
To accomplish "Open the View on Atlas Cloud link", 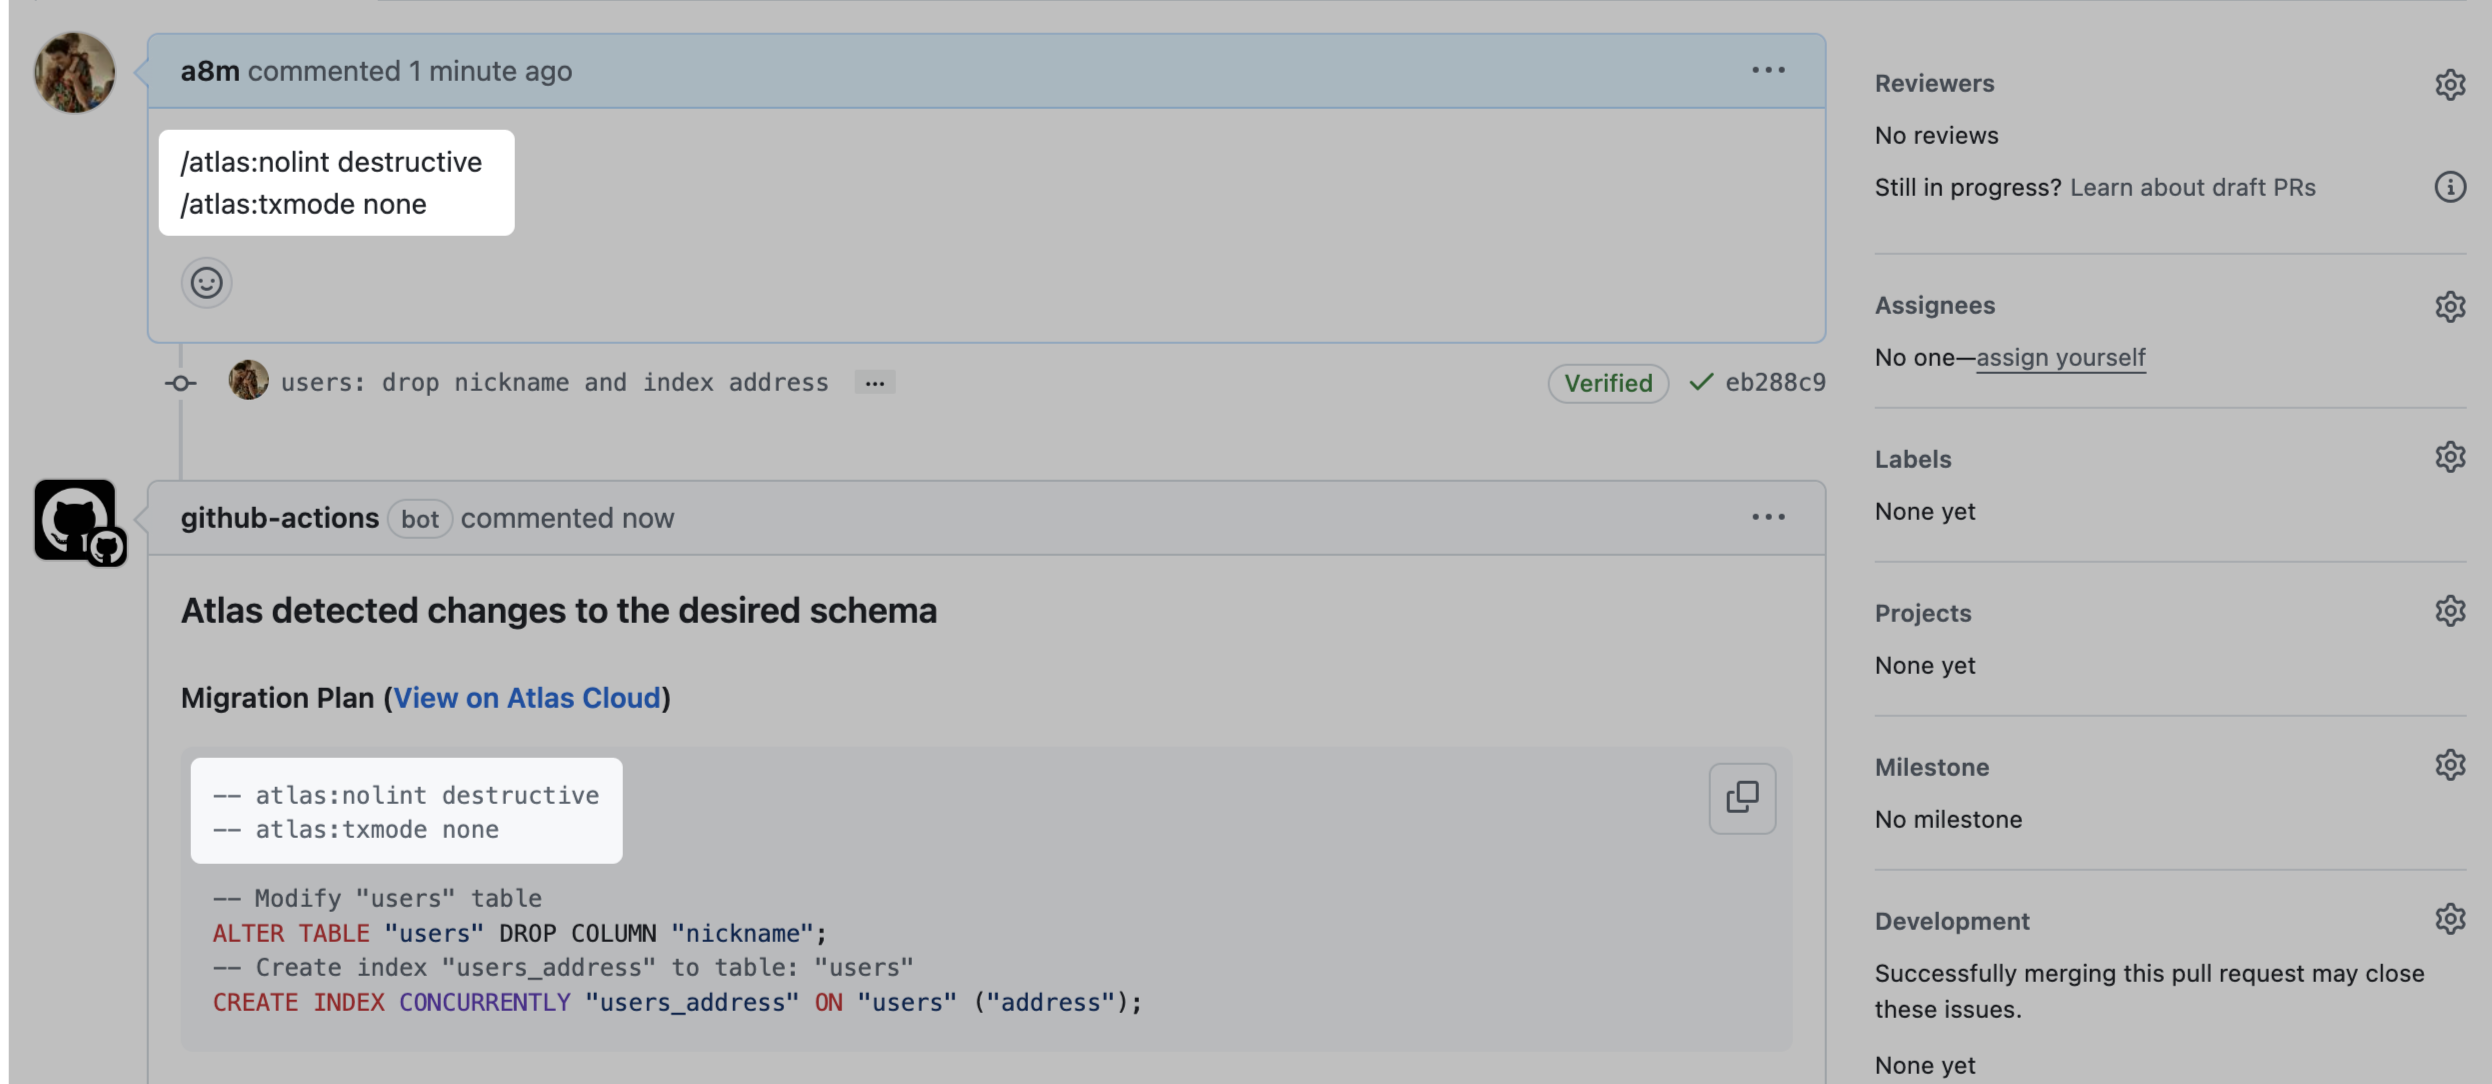I will [x=528, y=698].
